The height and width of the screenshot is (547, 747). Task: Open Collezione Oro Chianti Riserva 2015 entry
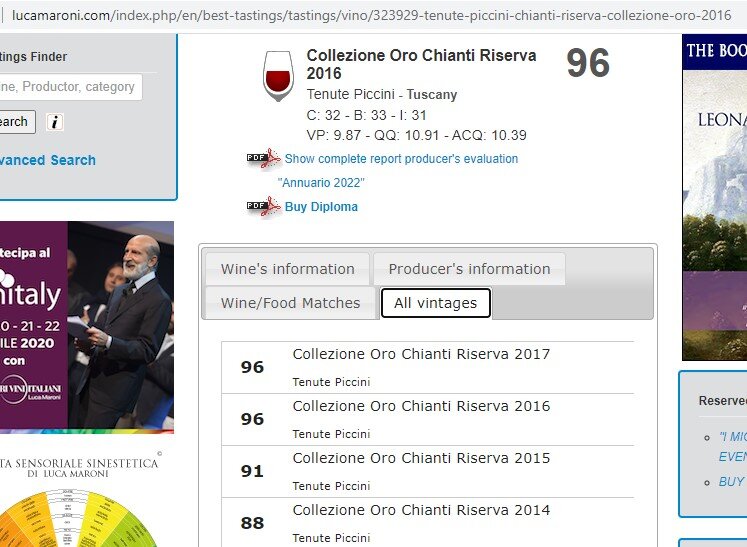421,458
